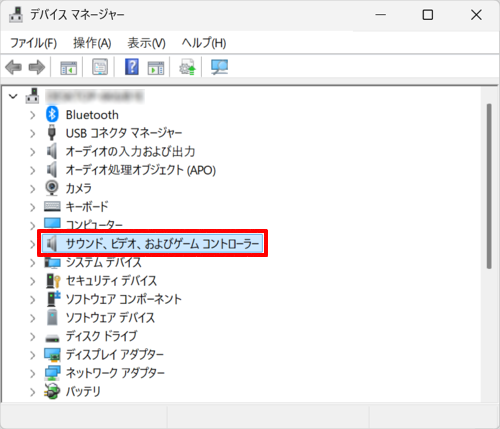Click the Back arrow toolbar button
The height and width of the screenshot is (429, 500).
[14, 67]
